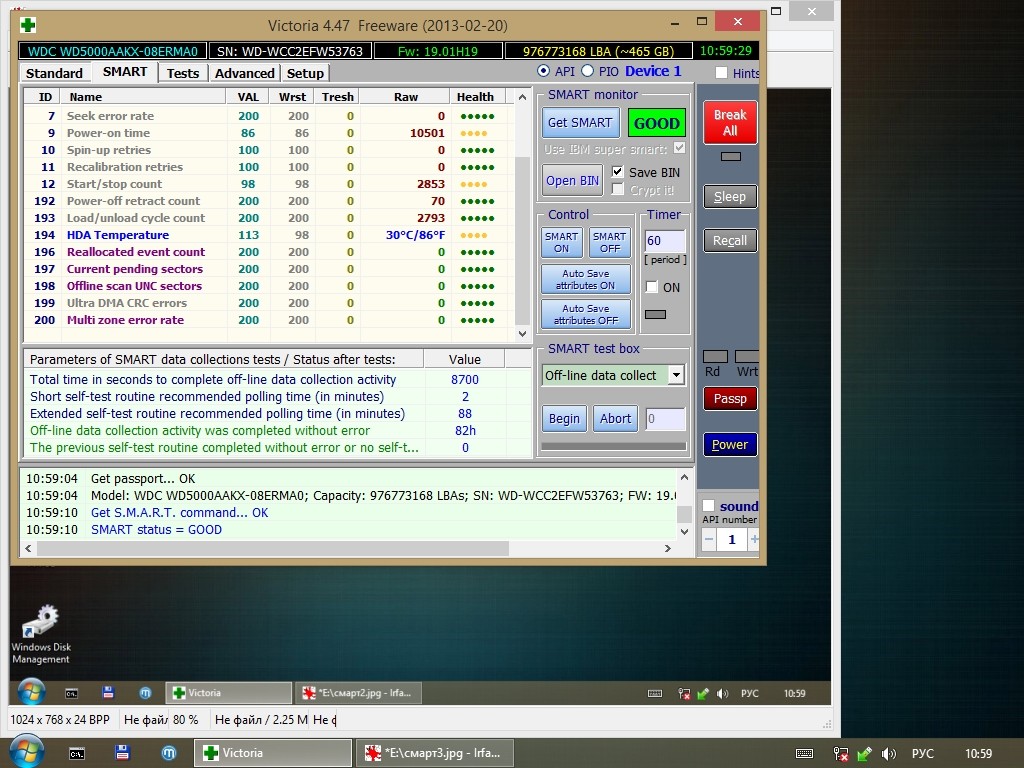Image resolution: width=1024 pixels, height=768 pixels.
Task: Switch to the Standard tab
Action: pyautogui.click(x=54, y=73)
